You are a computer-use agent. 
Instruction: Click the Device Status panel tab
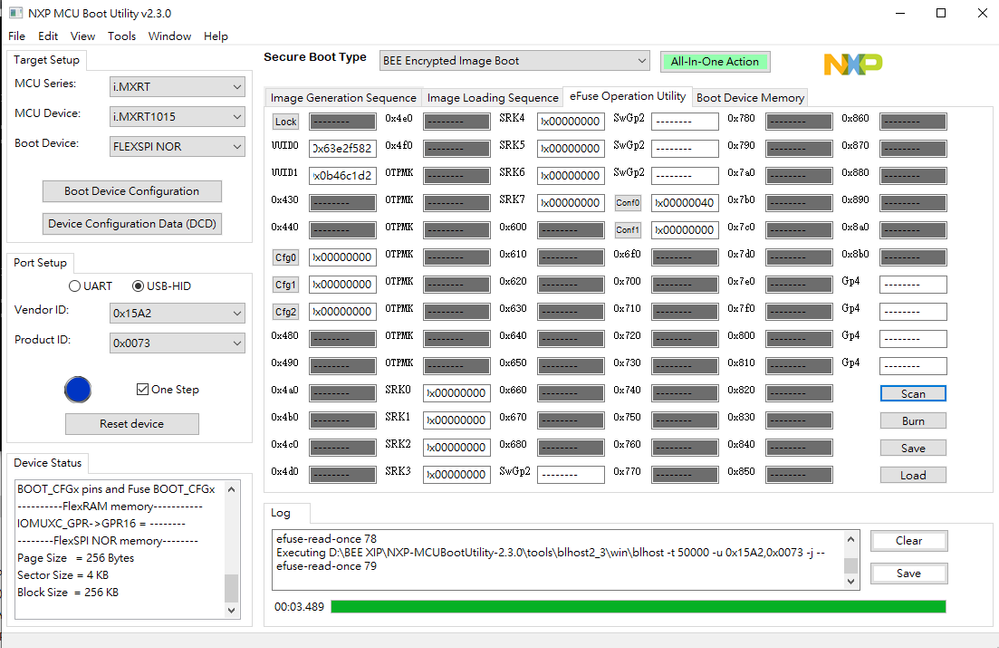coord(48,463)
